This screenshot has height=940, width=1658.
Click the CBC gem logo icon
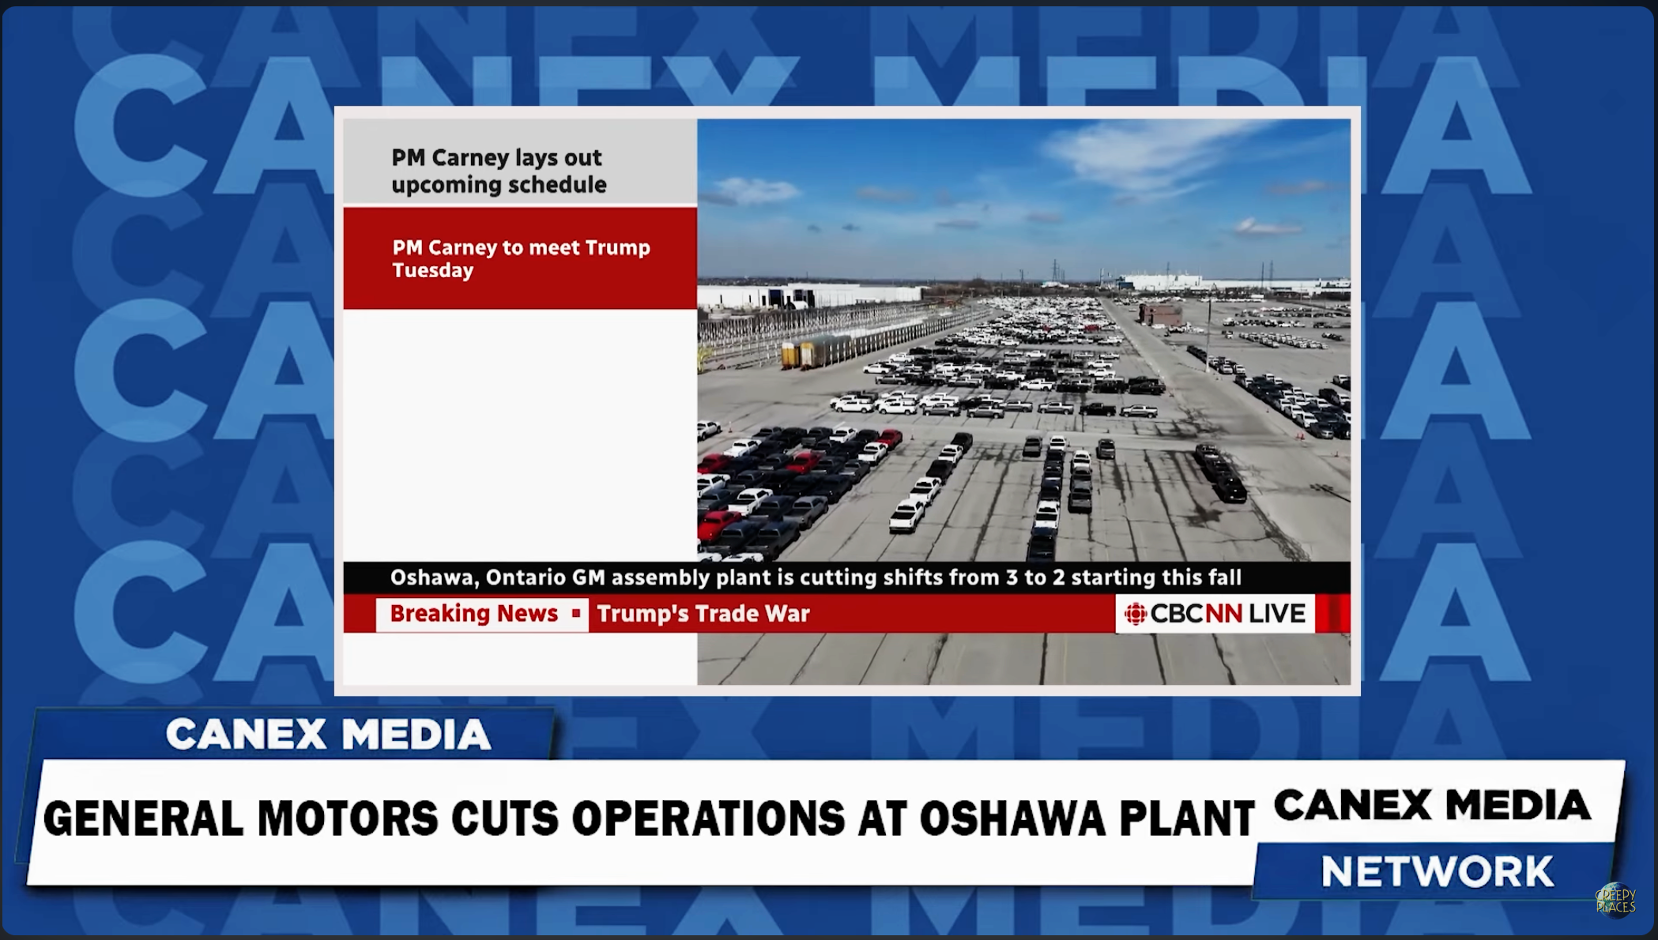pyautogui.click(x=1135, y=614)
